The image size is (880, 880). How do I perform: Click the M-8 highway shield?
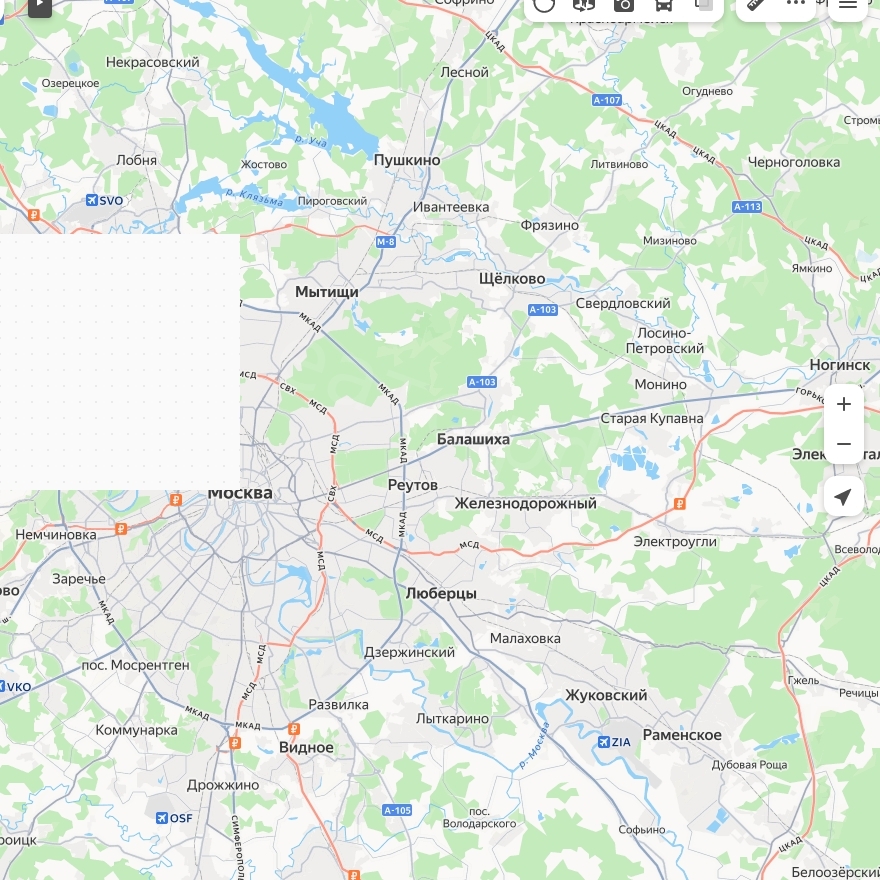click(386, 242)
